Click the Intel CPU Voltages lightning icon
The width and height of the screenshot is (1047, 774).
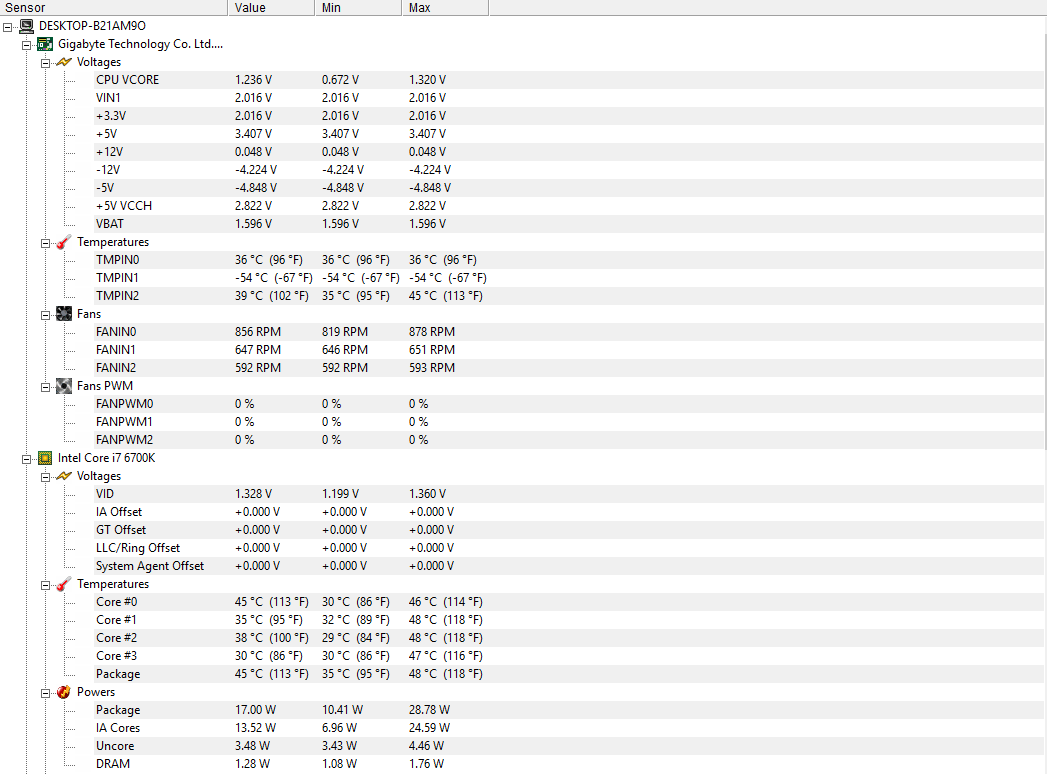point(63,476)
